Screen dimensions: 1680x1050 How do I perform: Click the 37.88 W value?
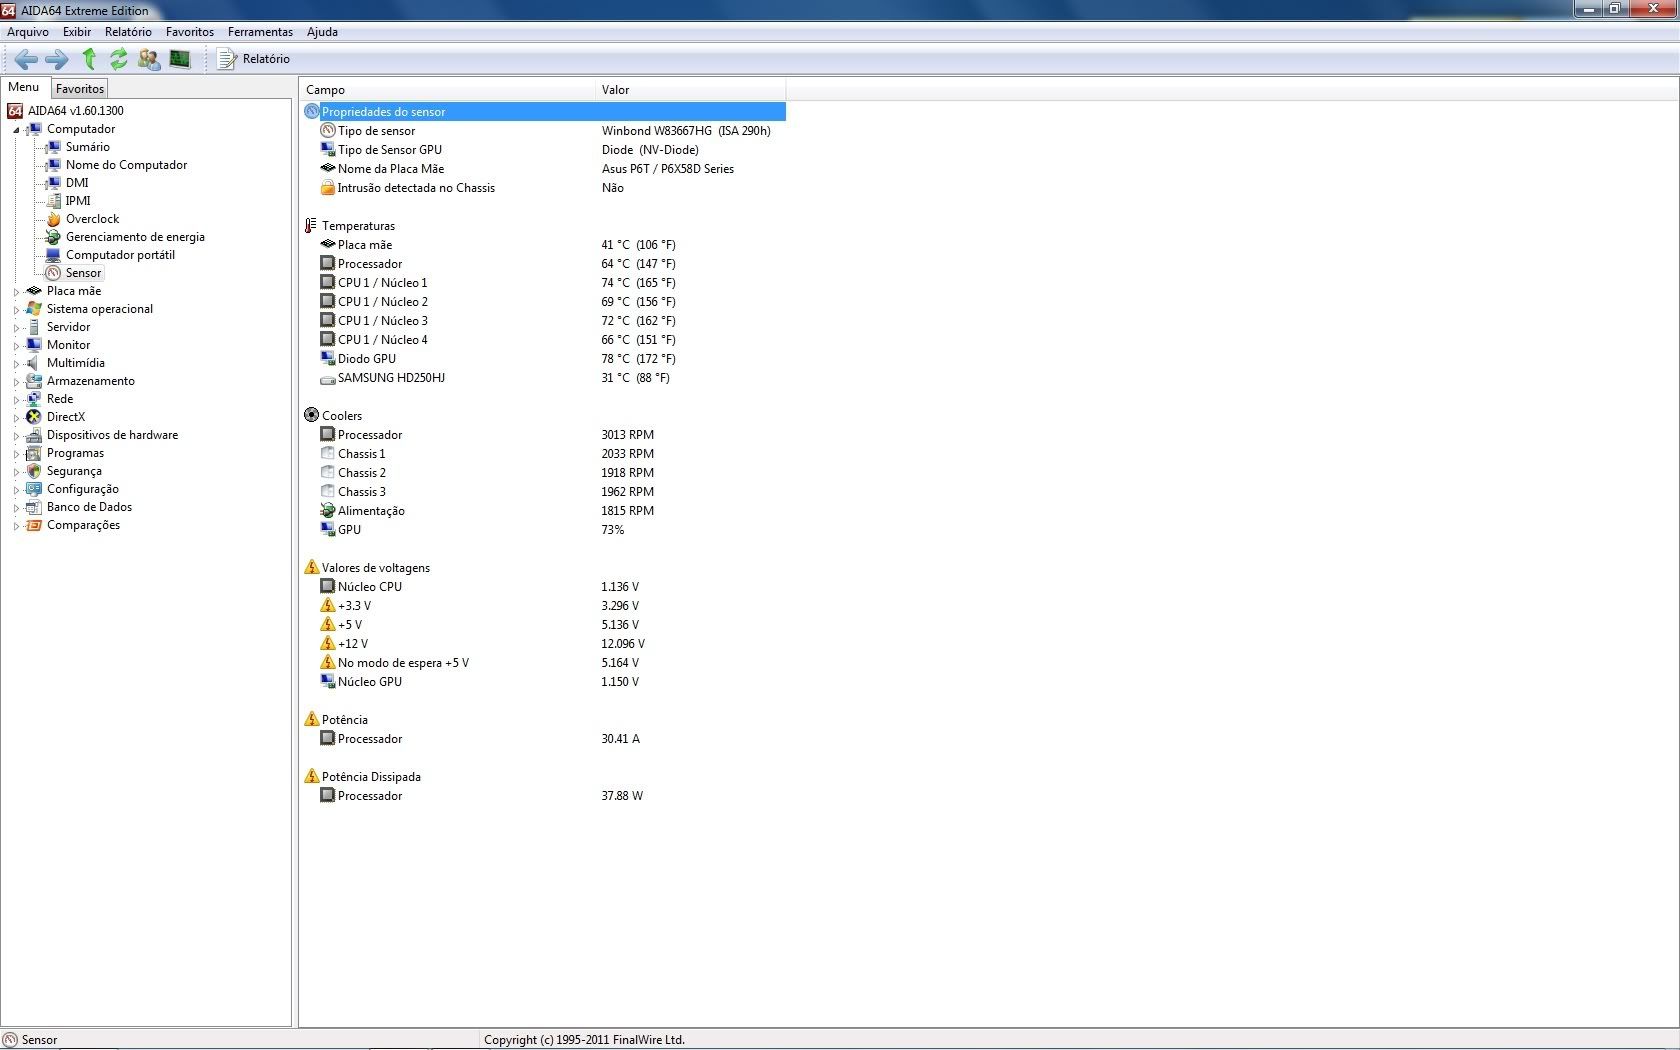tap(622, 796)
